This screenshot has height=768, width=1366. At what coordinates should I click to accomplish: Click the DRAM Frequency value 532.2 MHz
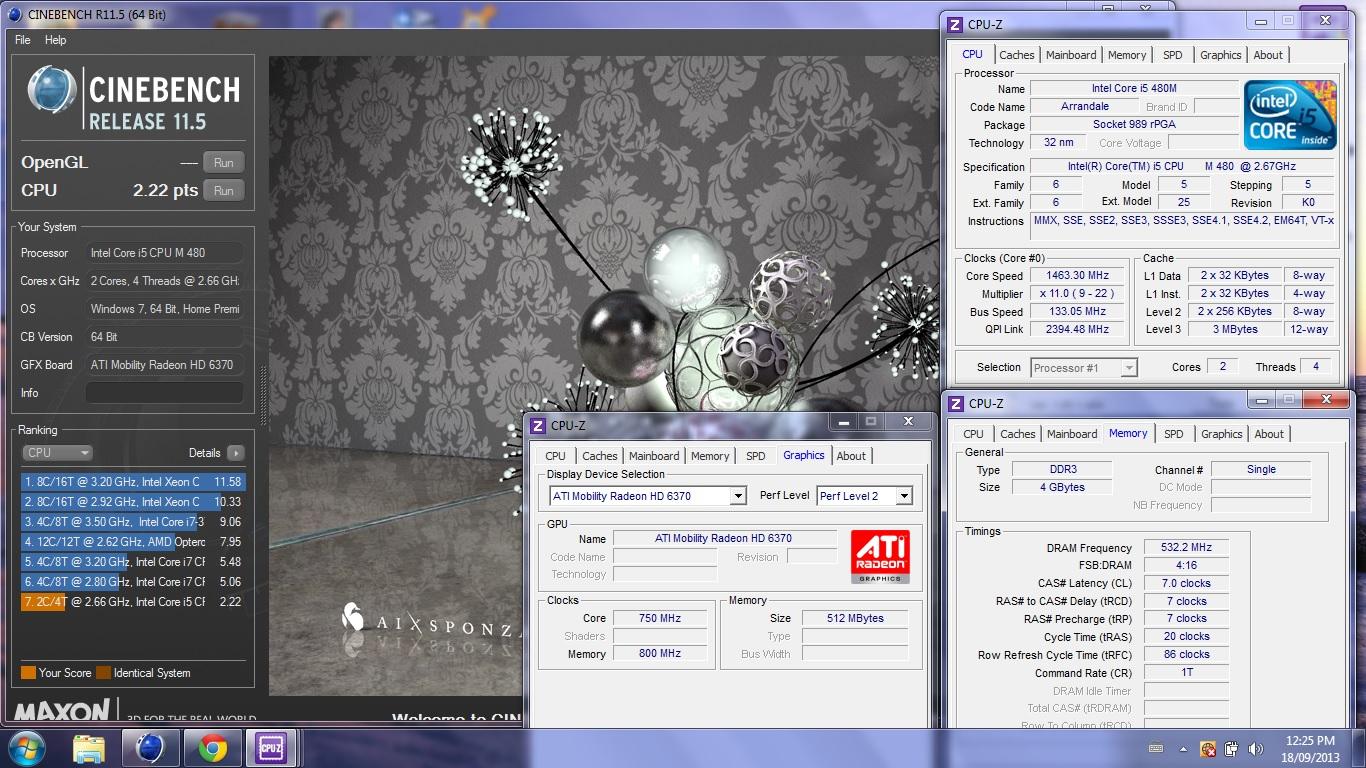pos(1187,548)
